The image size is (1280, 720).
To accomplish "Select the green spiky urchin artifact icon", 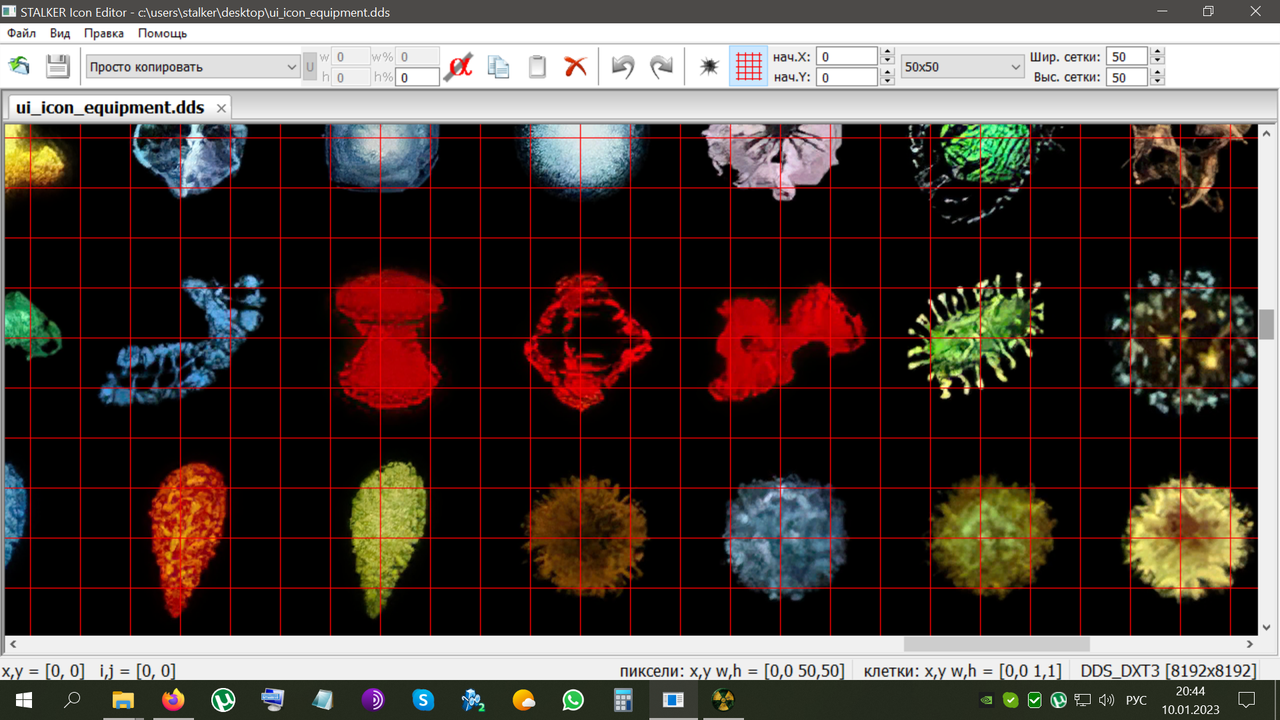I will point(977,337).
